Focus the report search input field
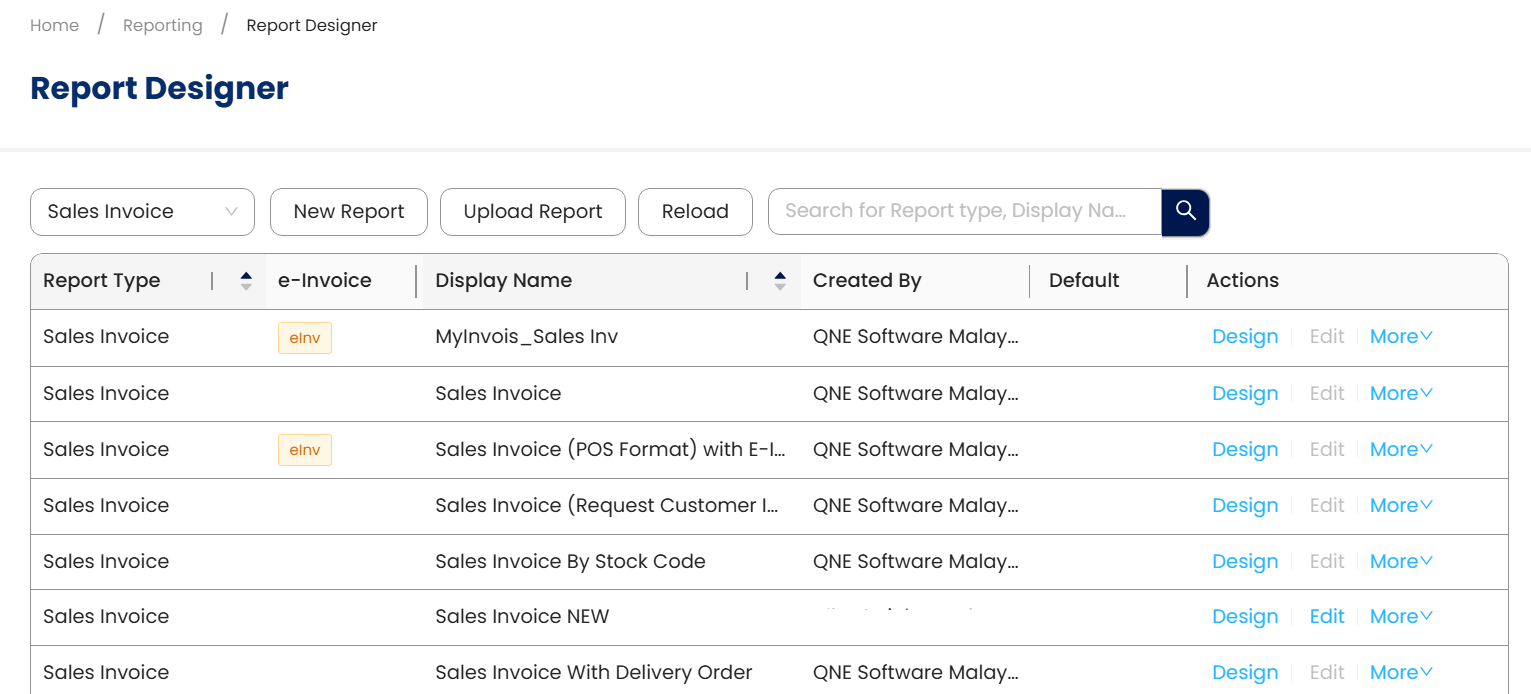This screenshot has height=694, width=1531. (960, 211)
